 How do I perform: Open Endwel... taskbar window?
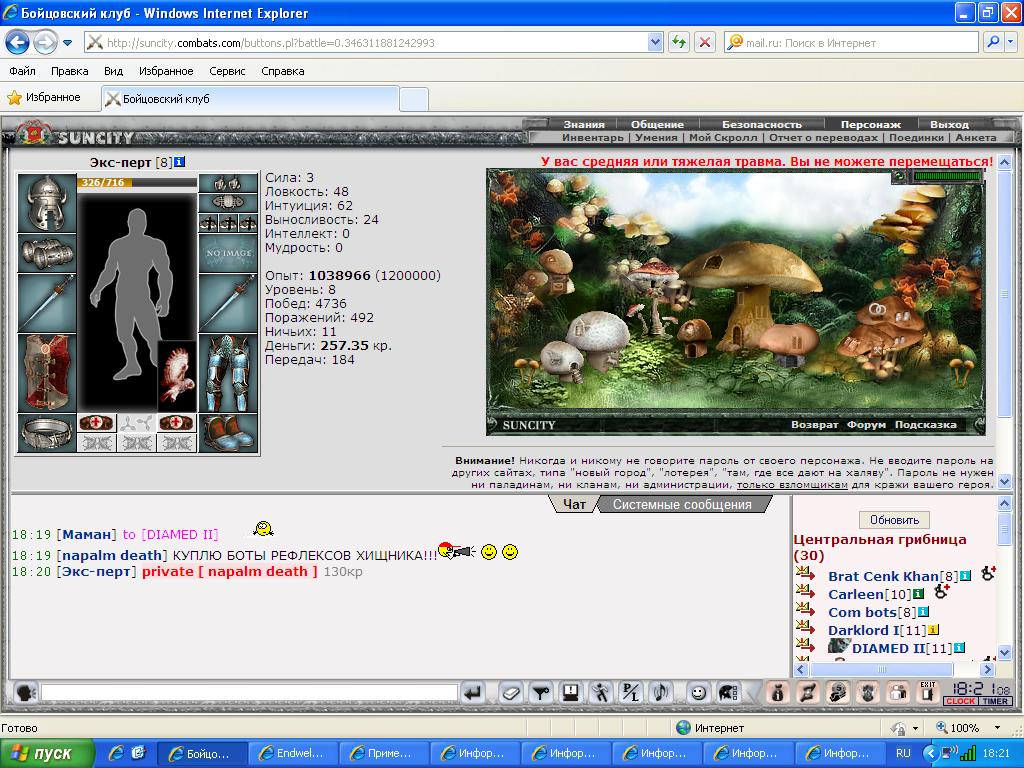click(x=293, y=753)
